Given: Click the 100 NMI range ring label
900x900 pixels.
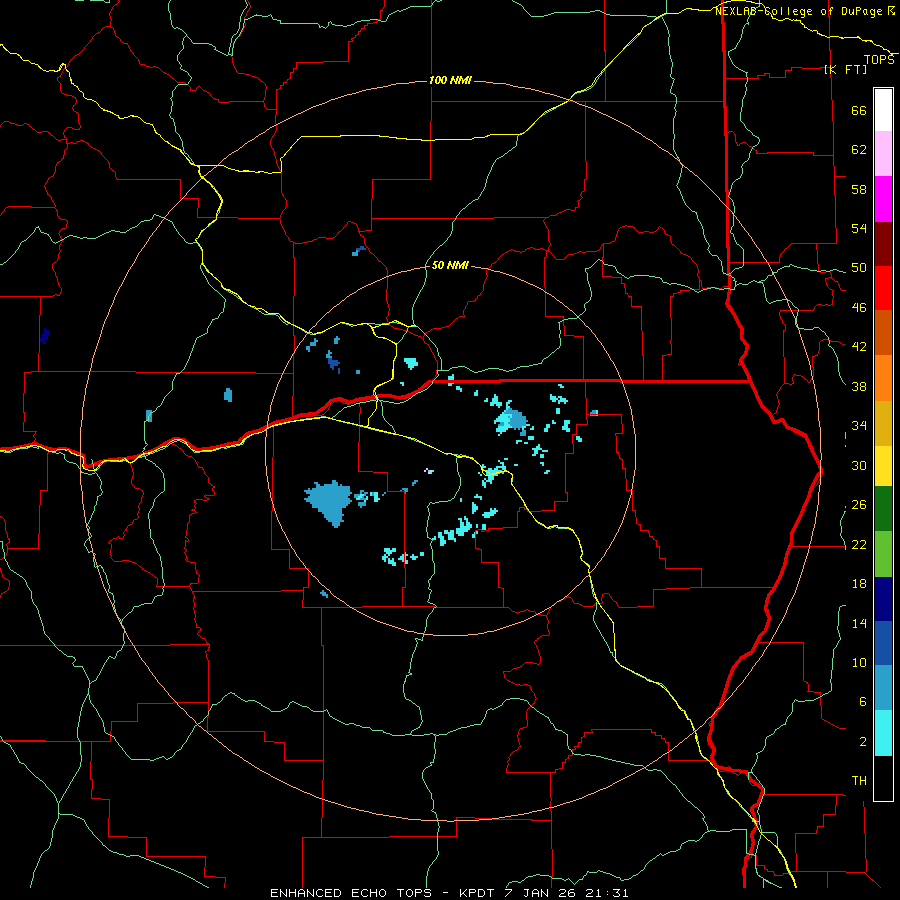Looking at the screenshot, I should [x=450, y=80].
